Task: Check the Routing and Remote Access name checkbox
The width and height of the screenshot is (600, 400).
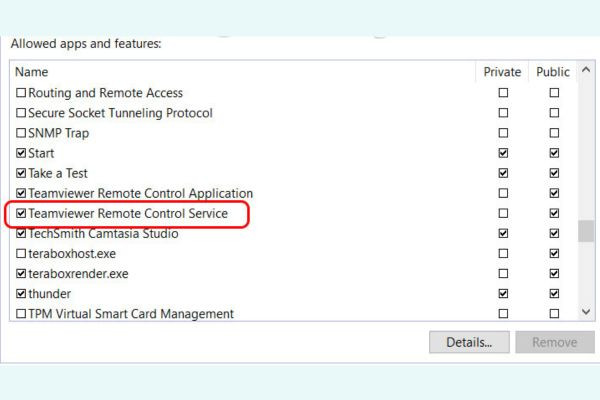Action: tap(21, 93)
